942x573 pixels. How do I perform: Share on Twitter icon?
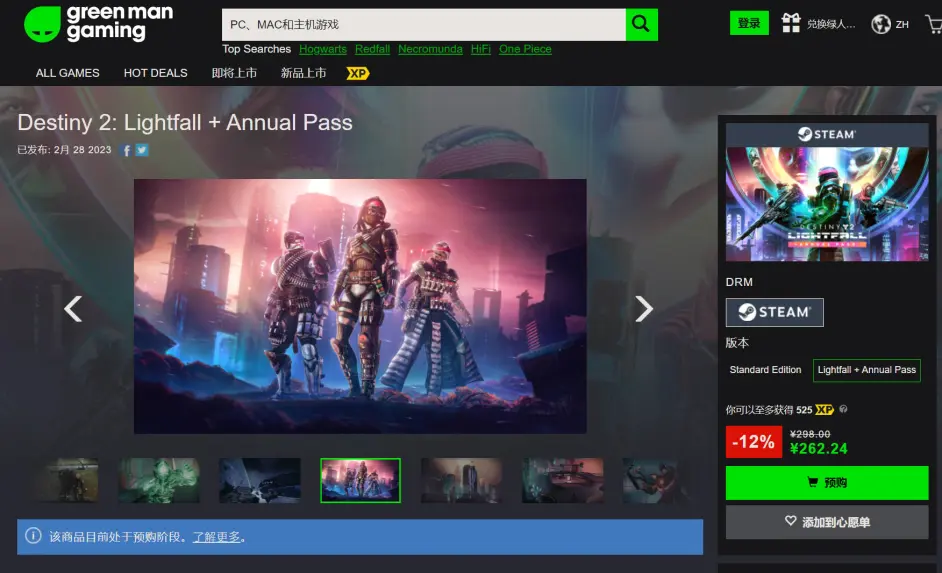pos(142,150)
